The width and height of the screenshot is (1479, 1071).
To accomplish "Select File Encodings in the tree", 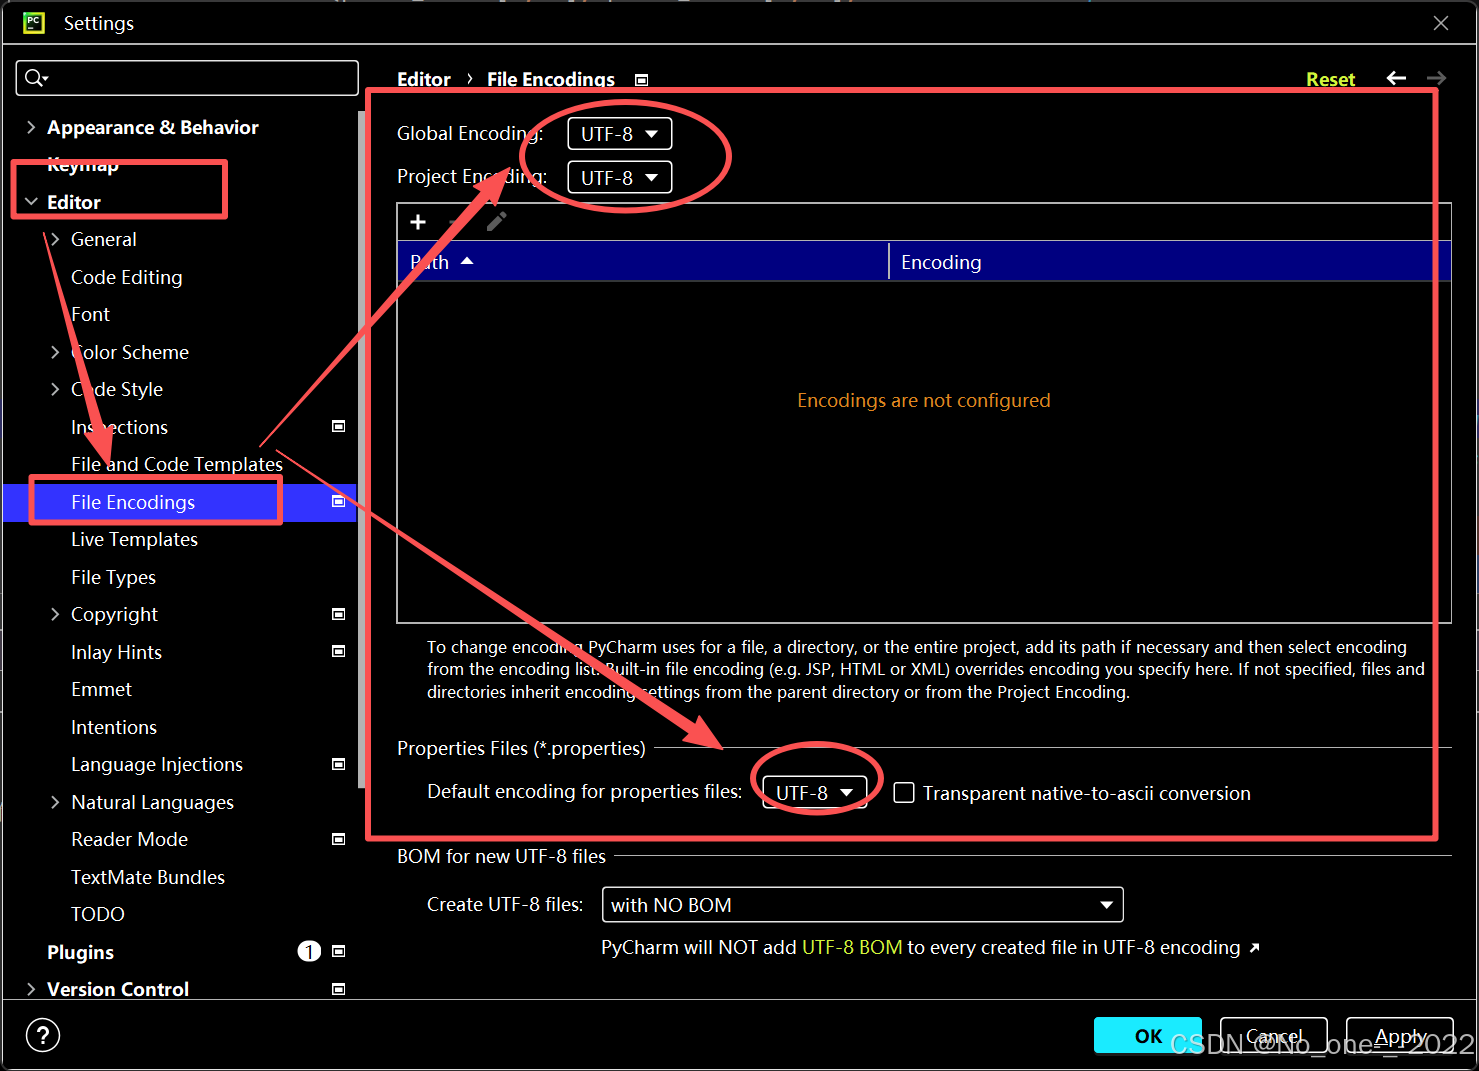I will pyautogui.click(x=133, y=502).
